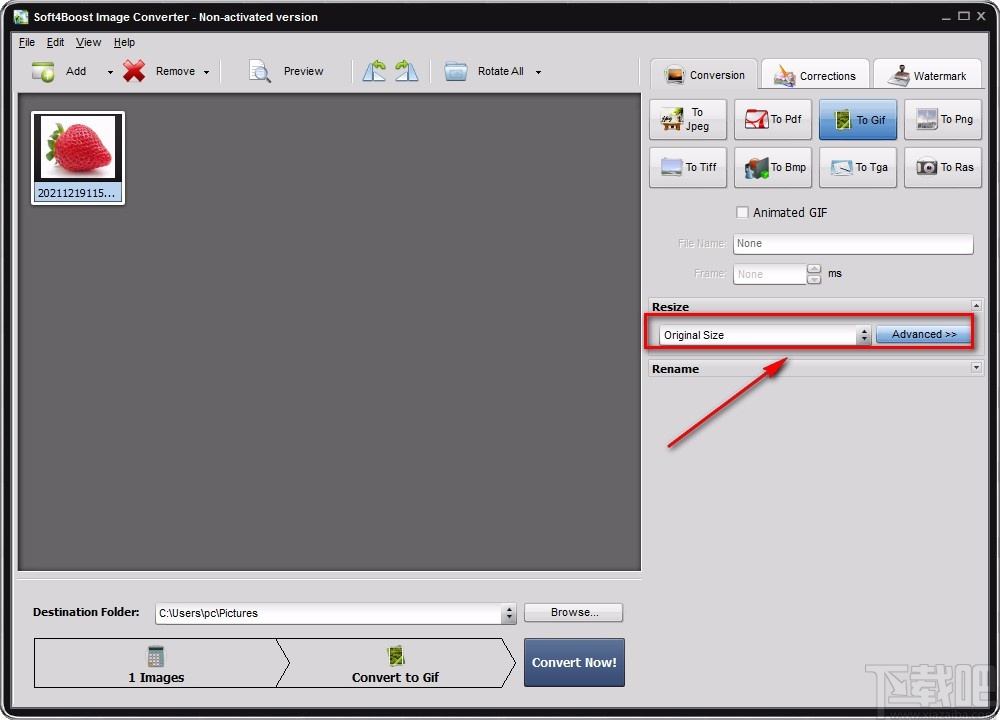This screenshot has width=1000, height=720.
Task: Expand the Rename section
Action: 976,367
